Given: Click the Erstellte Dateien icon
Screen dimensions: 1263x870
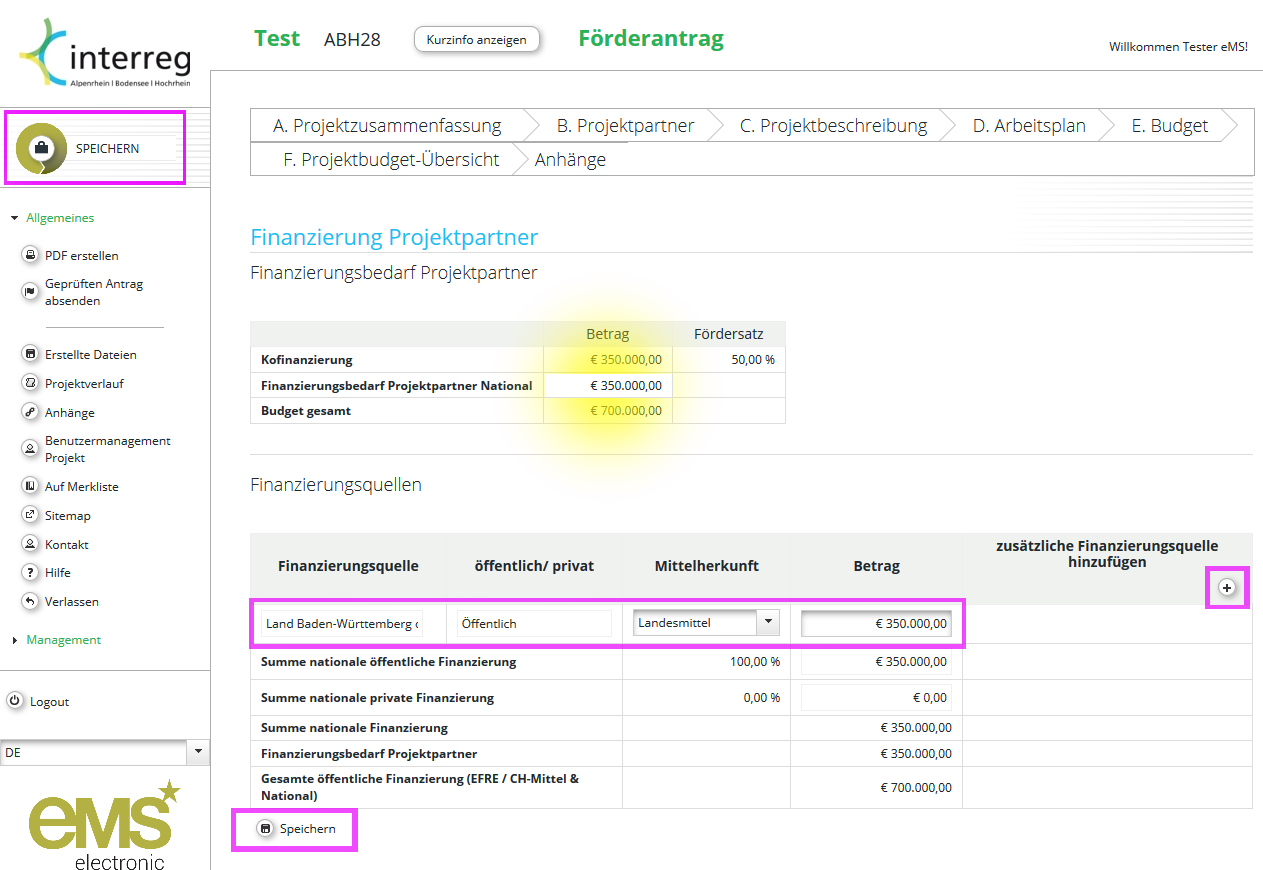Looking at the screenshot, I should tap(30, 354).
